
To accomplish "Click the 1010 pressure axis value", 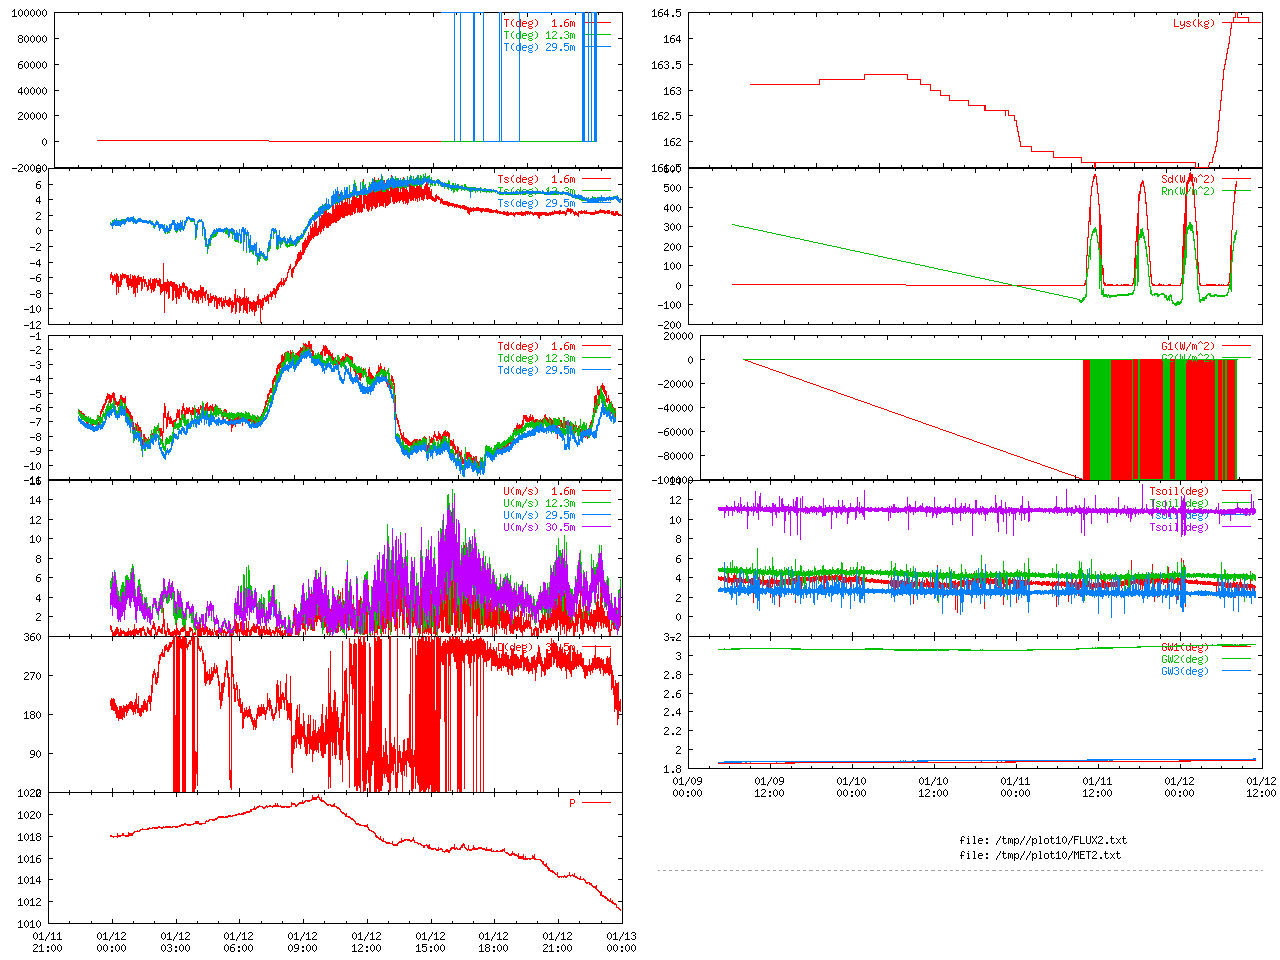I will [x=30, y=925].
